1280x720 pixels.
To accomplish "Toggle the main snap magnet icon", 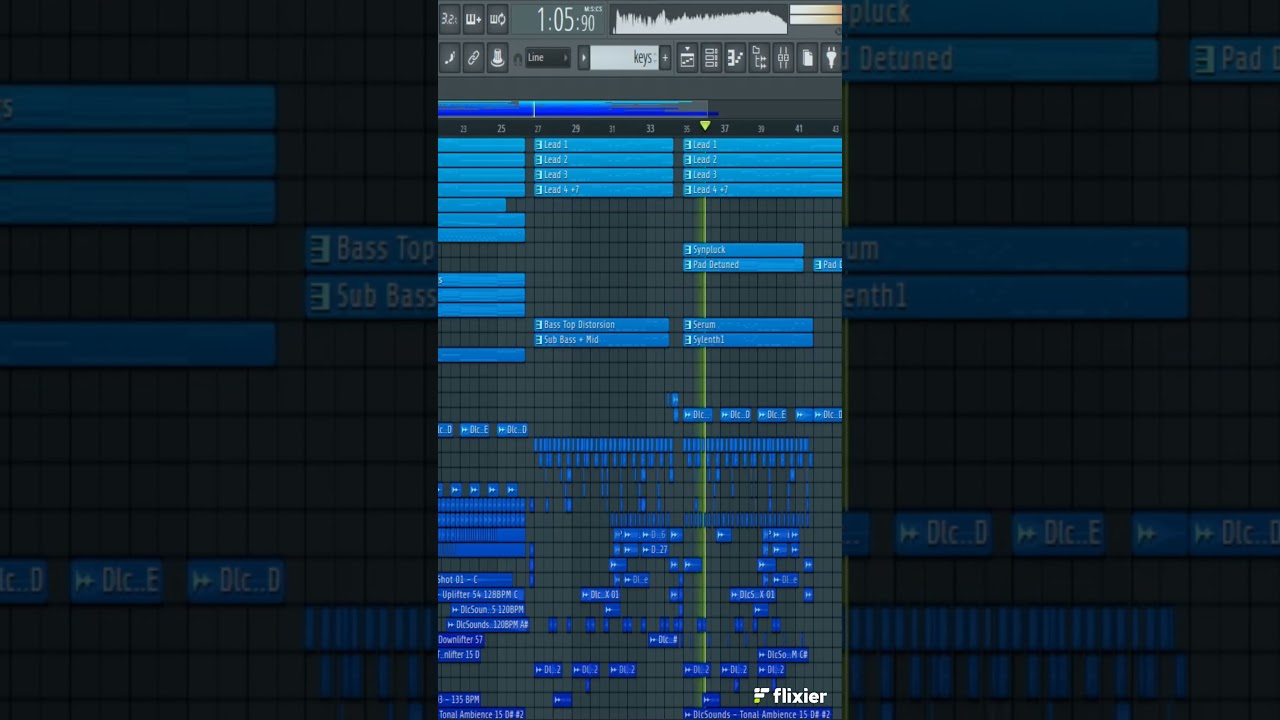I will point(517,59).
